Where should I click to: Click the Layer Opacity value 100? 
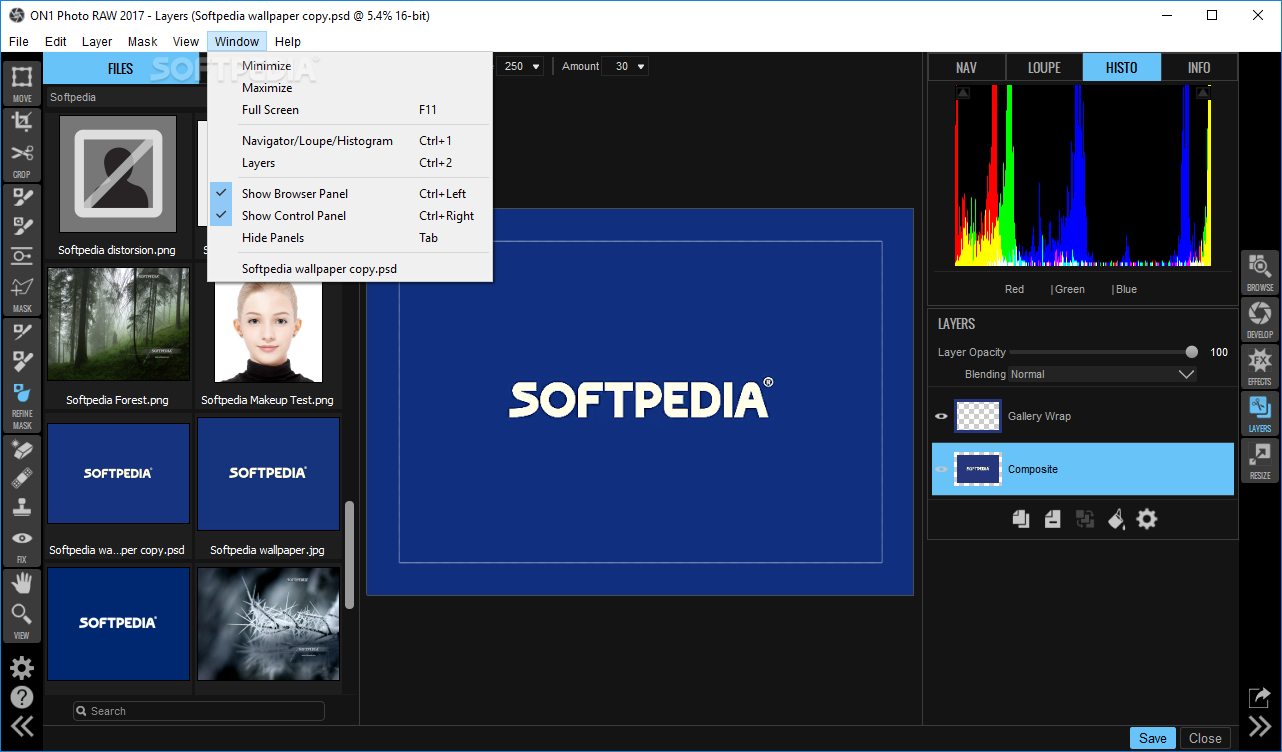(x=1219, y=352)
